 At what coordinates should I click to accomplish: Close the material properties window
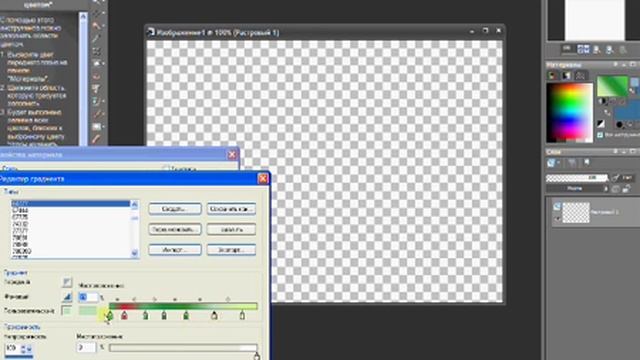point(232,154)
